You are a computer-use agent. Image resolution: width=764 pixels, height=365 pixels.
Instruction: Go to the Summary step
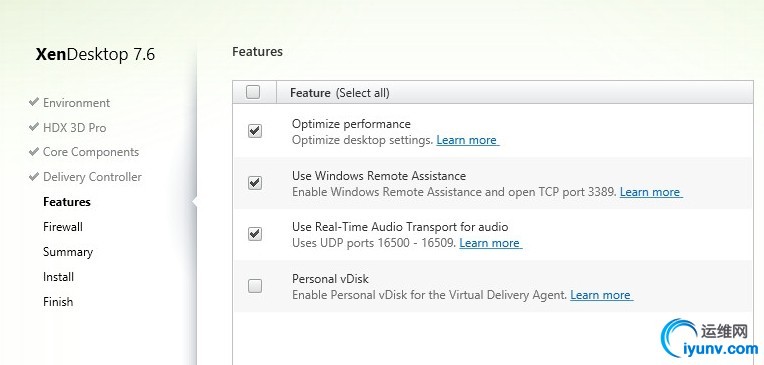click(68, 252)
